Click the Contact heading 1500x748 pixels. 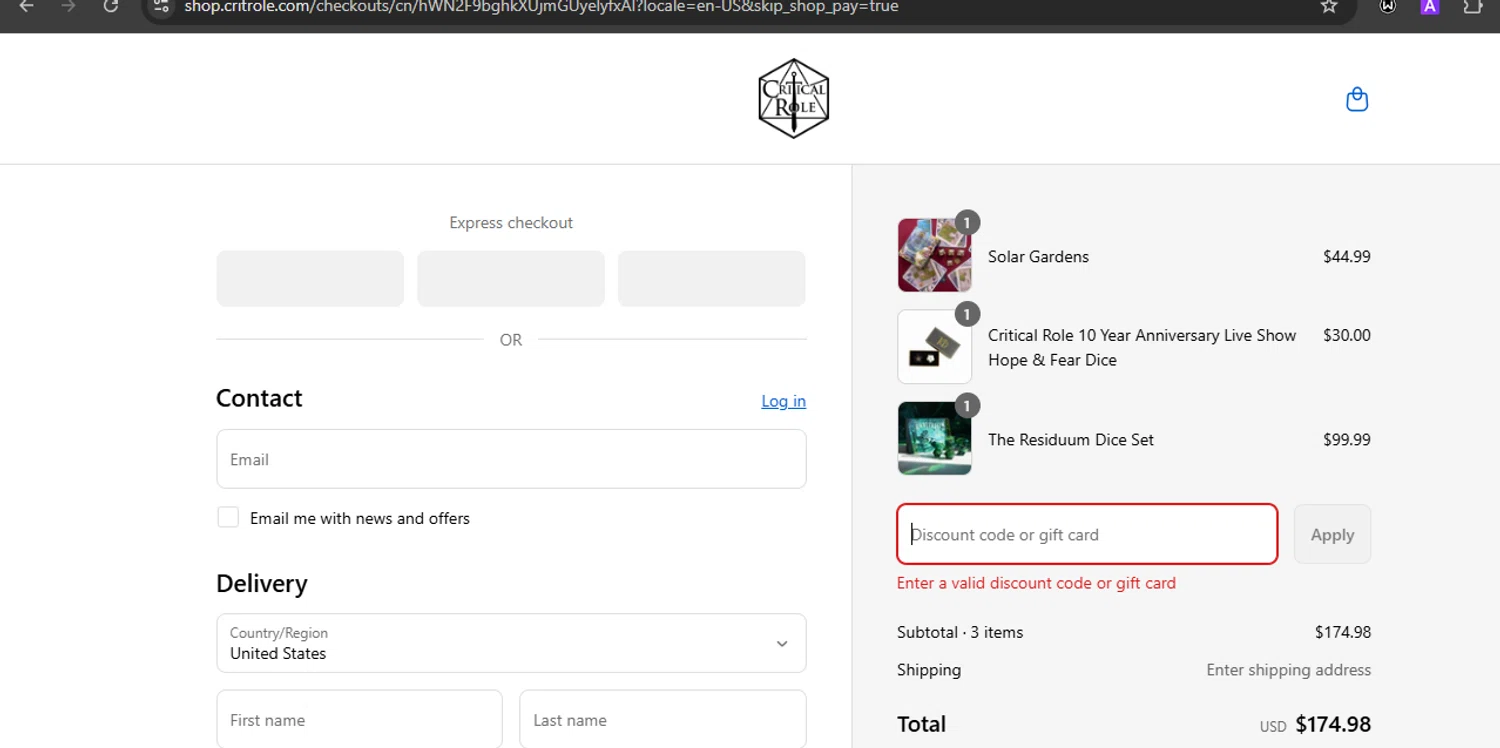click(259, 398)
